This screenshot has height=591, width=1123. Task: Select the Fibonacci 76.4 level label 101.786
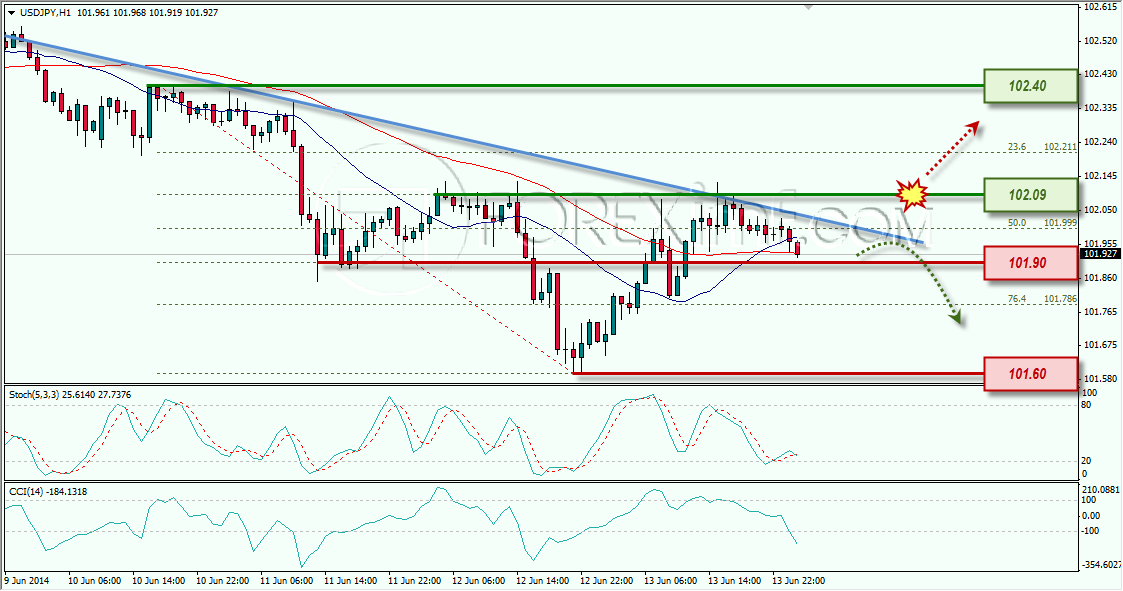tap(1042, 299)
